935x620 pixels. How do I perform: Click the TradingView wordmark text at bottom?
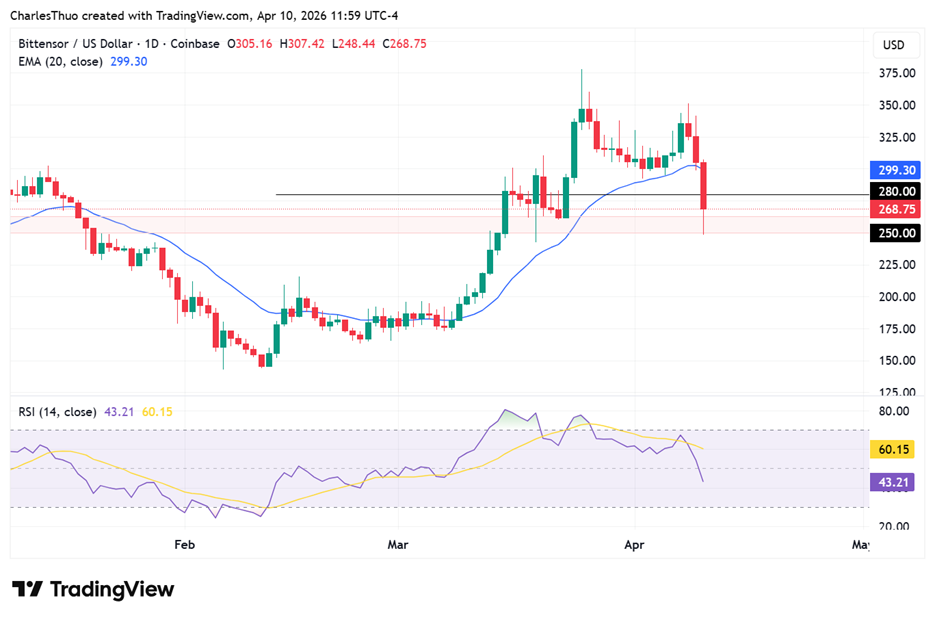click(112, 590)
